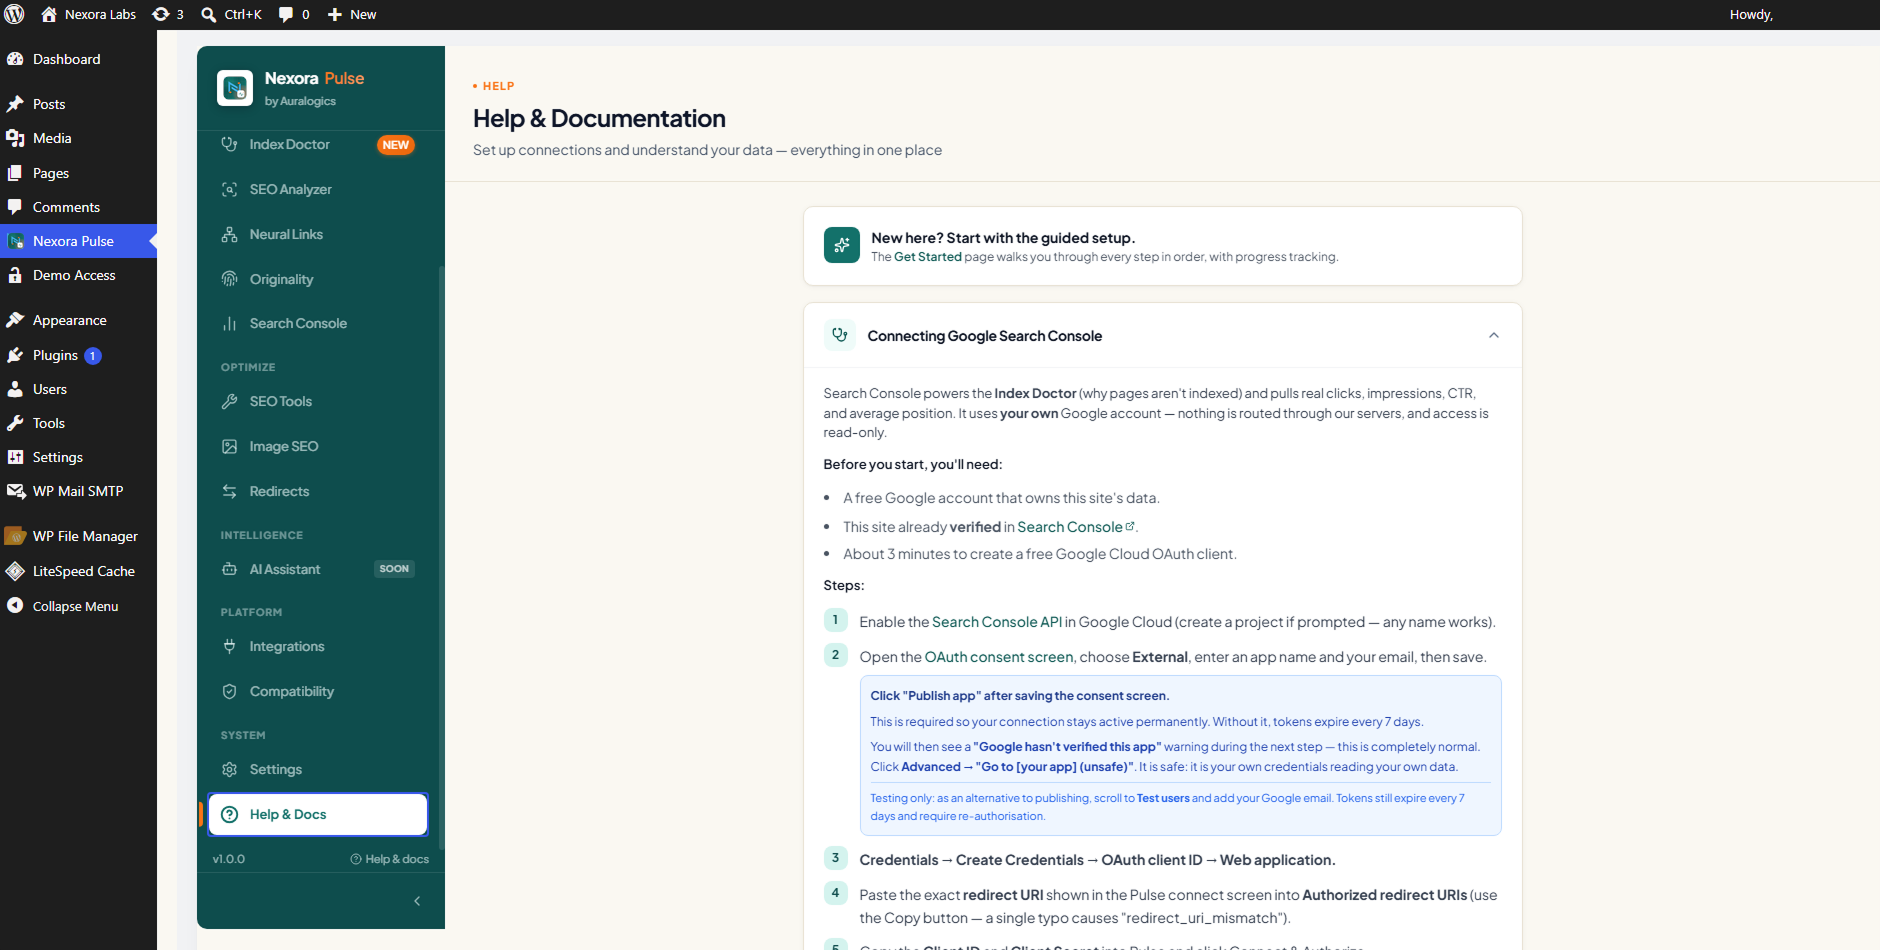
Task: Click the 'Click "Publish app" after saving' note
Action: point(1019,696)
